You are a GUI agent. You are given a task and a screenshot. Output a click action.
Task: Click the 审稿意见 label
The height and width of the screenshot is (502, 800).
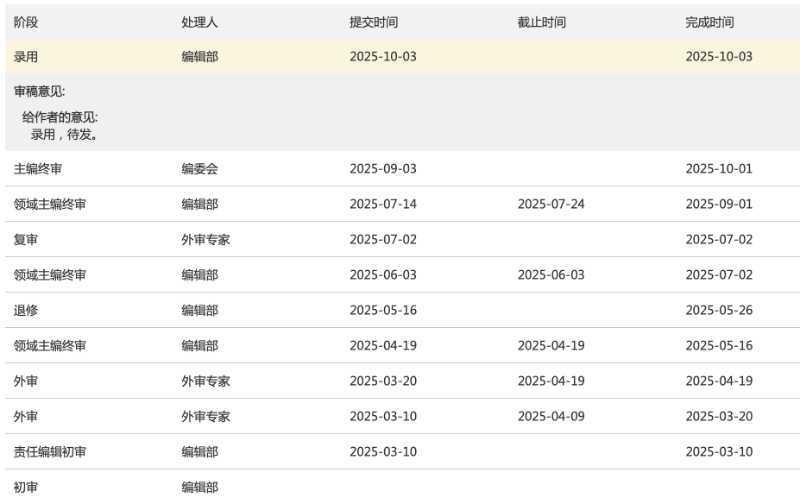(x=39, y=92)
